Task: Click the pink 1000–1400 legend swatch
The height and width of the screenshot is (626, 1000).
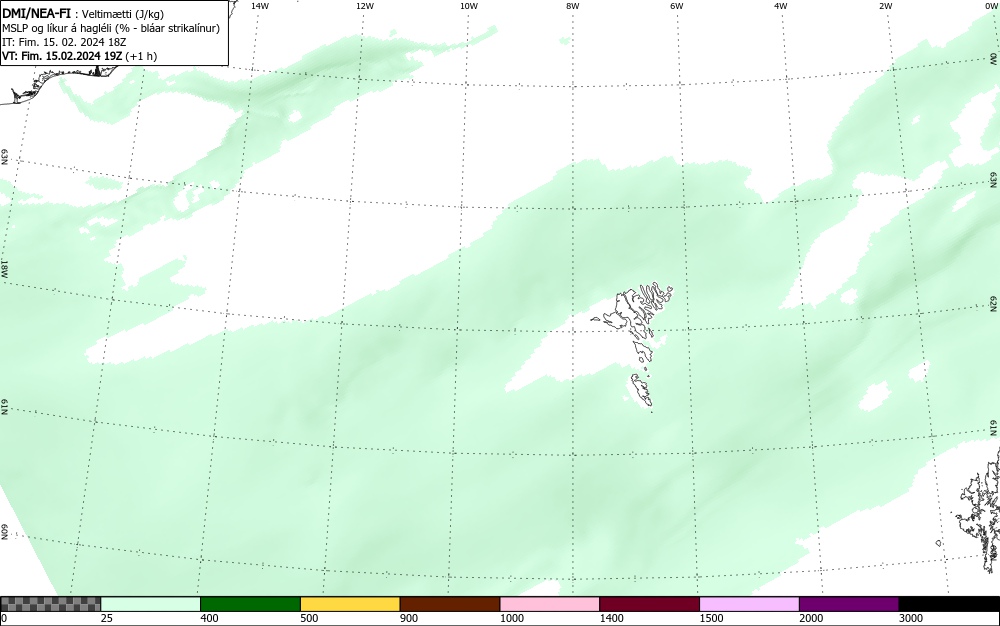Action: (550, 604)
